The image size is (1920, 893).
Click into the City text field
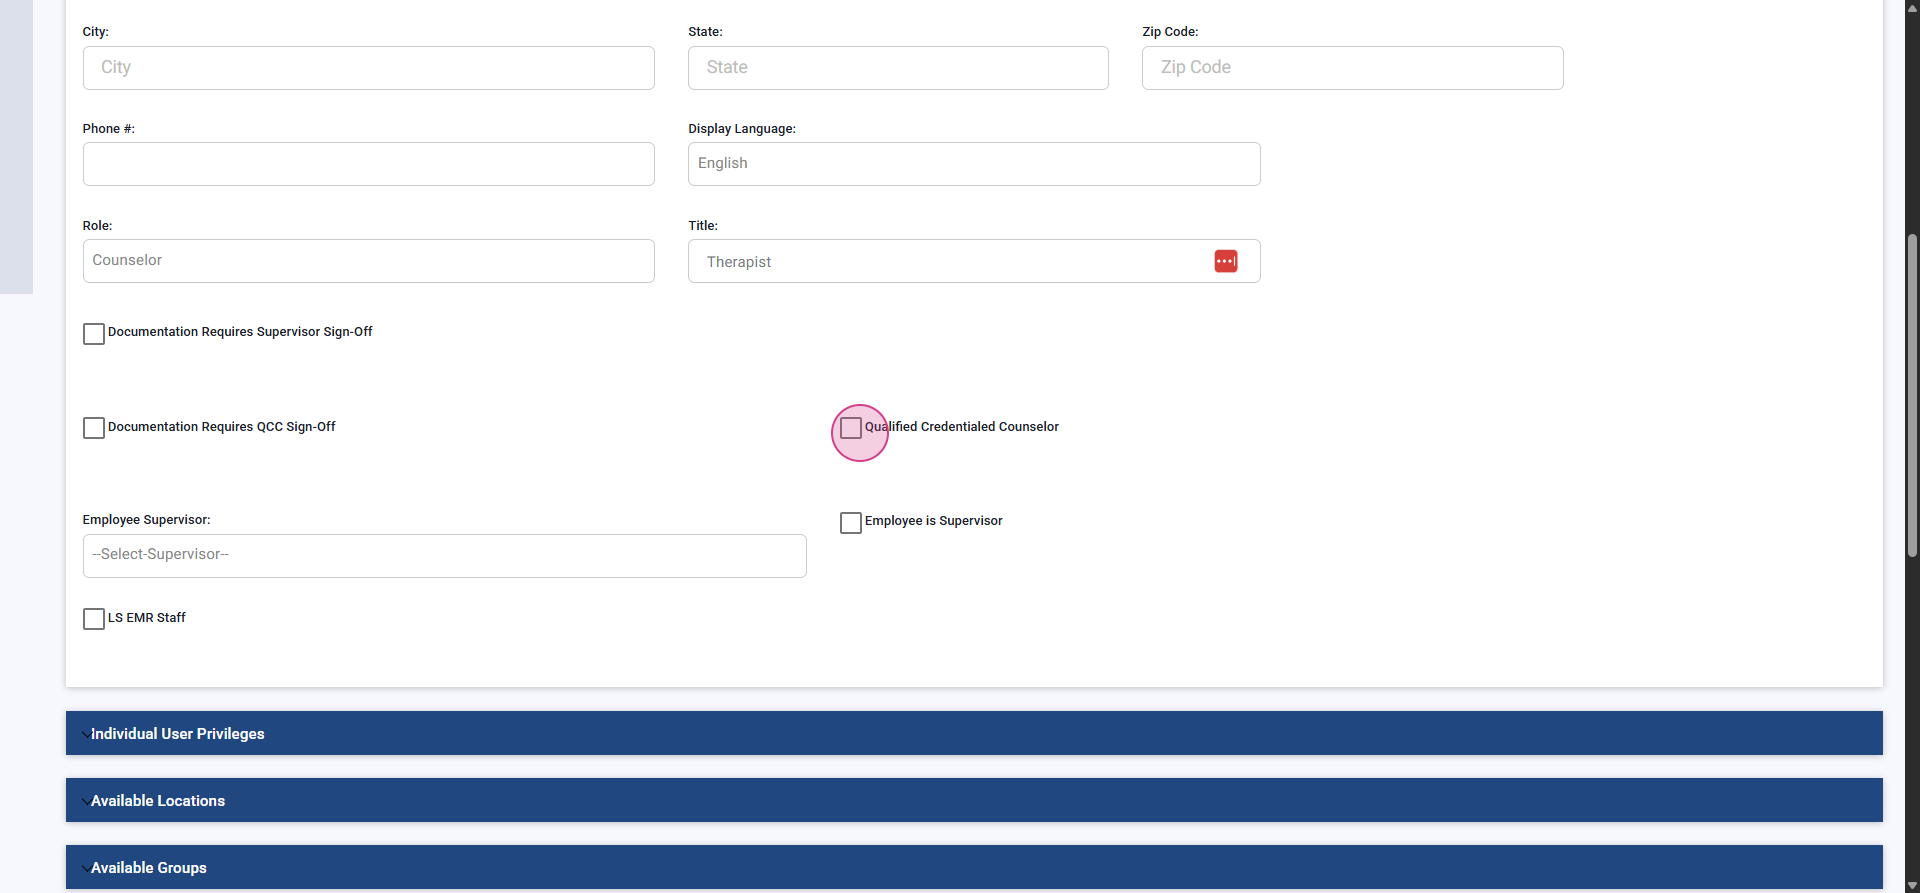click(x=368, y=68)
